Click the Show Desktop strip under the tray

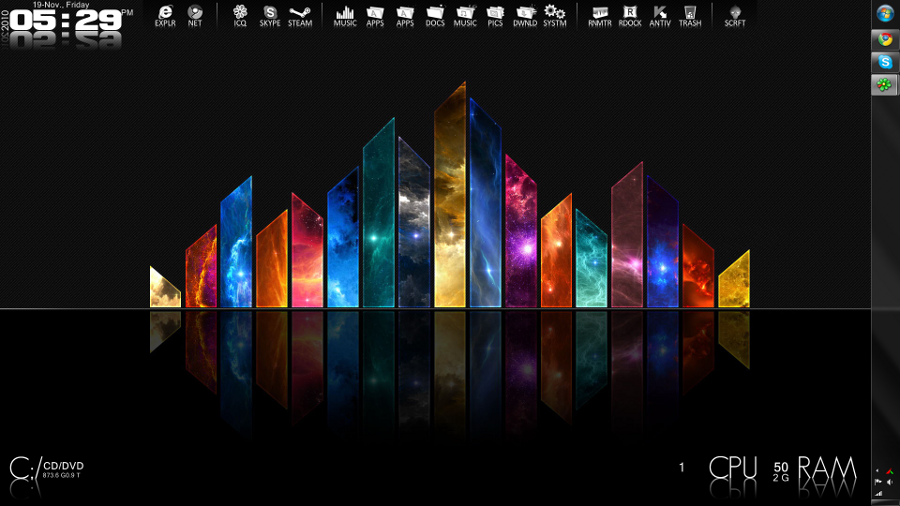click(885, 503)
